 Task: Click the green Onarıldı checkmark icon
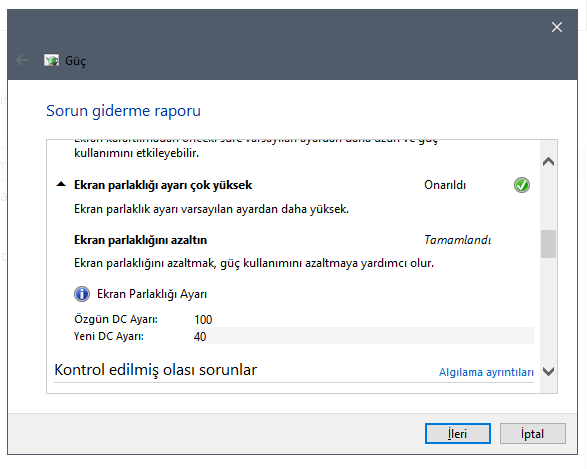click(521, 185)
